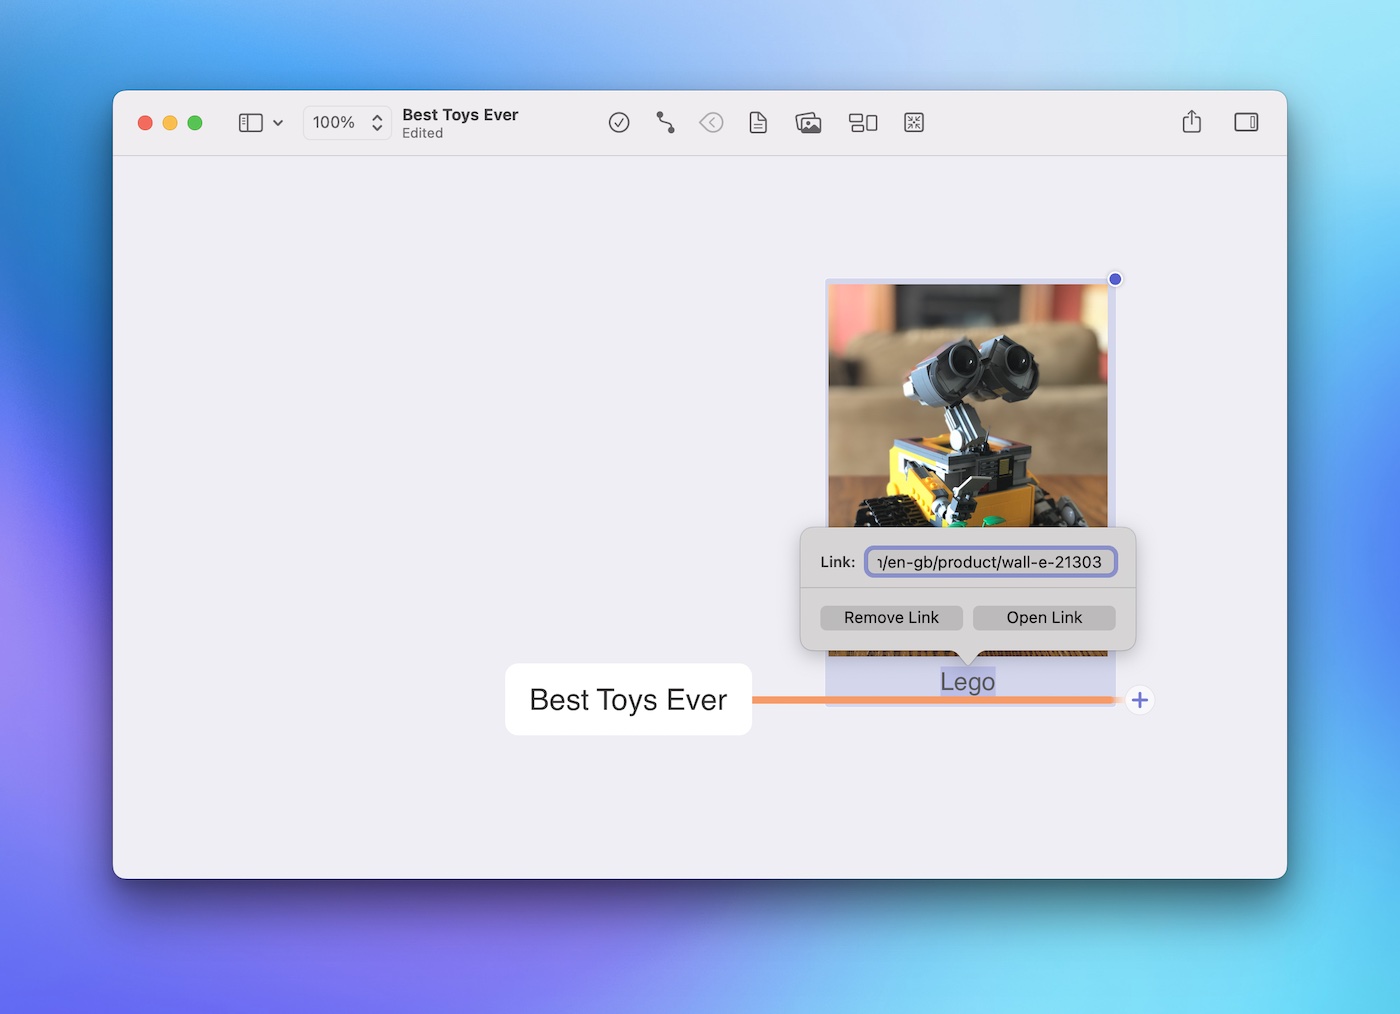Click the blue resize handle on image node
This screenshot has height=1014, width=1400.
1115,279
